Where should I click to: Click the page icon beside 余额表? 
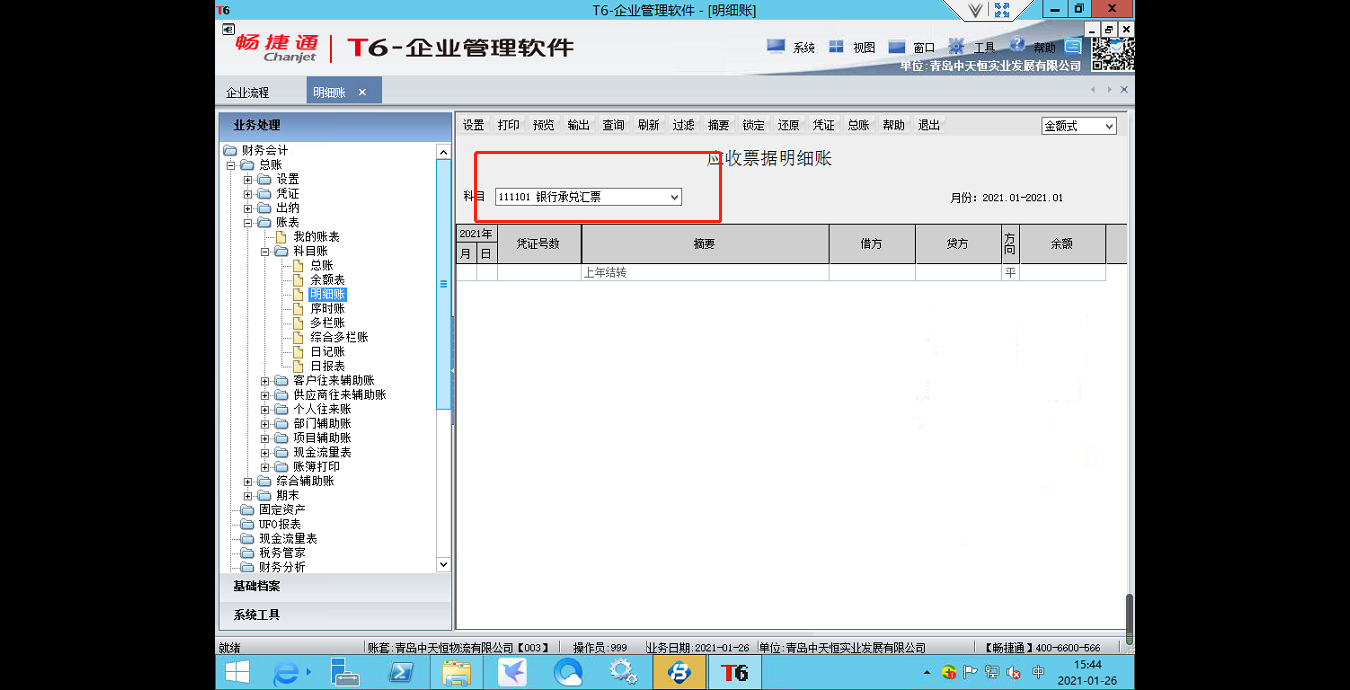coord(298,280)
